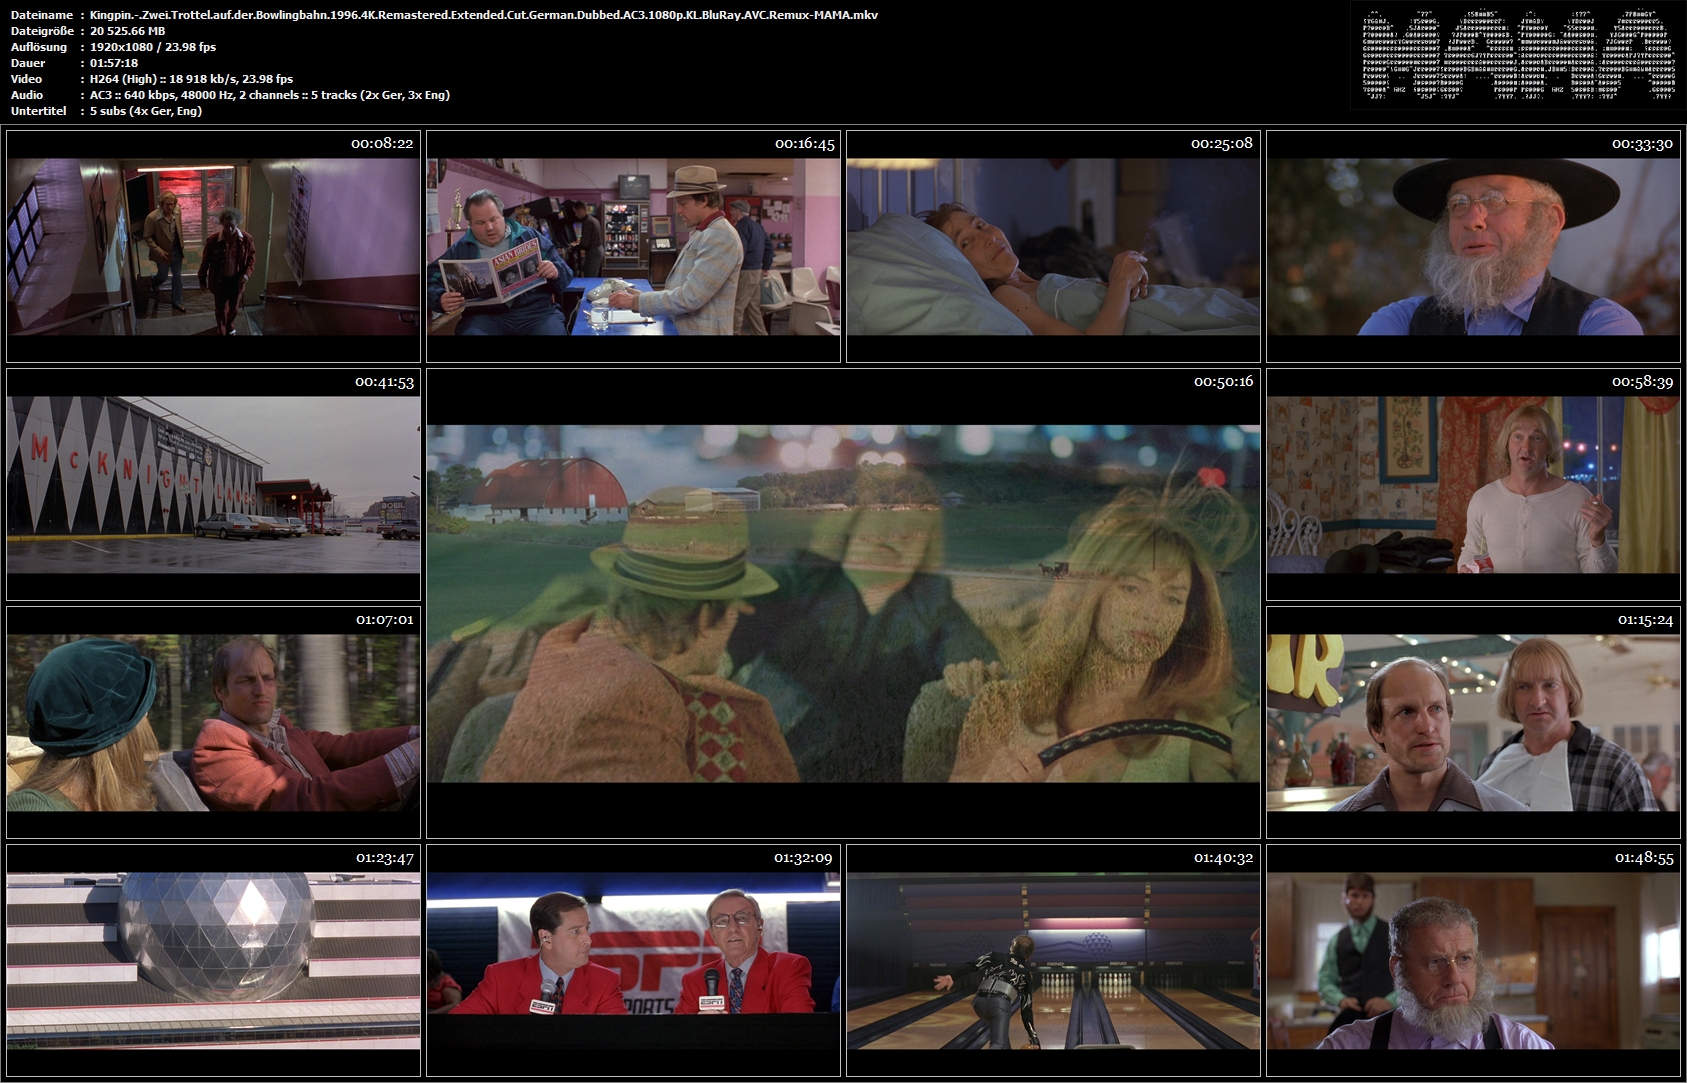Image resolution: width=1687 pixels, height=1083 pixels.
Task: Click the Video label in the header
Action: tap(26, 79)
